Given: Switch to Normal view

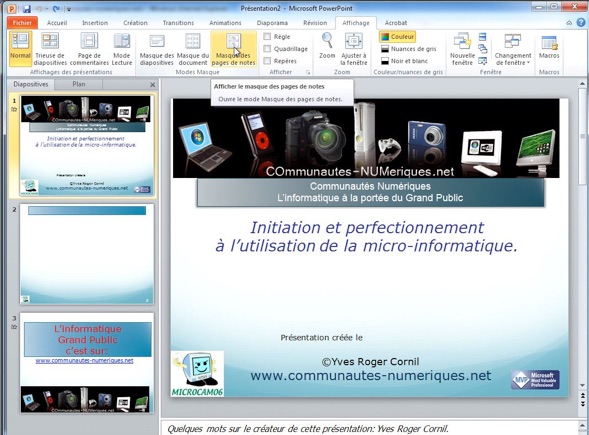Looking at the screenshot, I should (20, 49).
